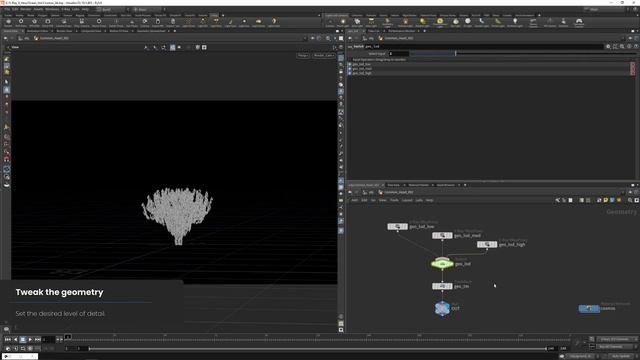
Task: Create an Area Light from the shelf
Action: (x=371, y=22)
